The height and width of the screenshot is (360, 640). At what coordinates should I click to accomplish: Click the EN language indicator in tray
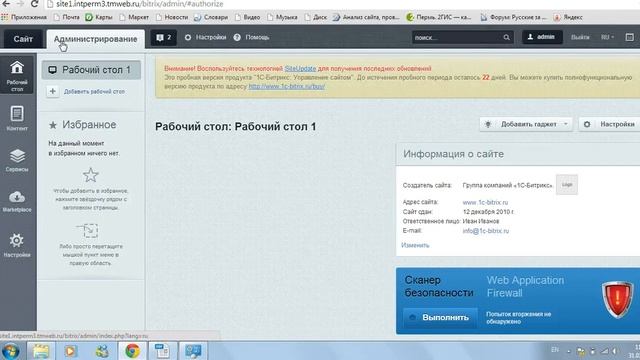tap(555, 350)
